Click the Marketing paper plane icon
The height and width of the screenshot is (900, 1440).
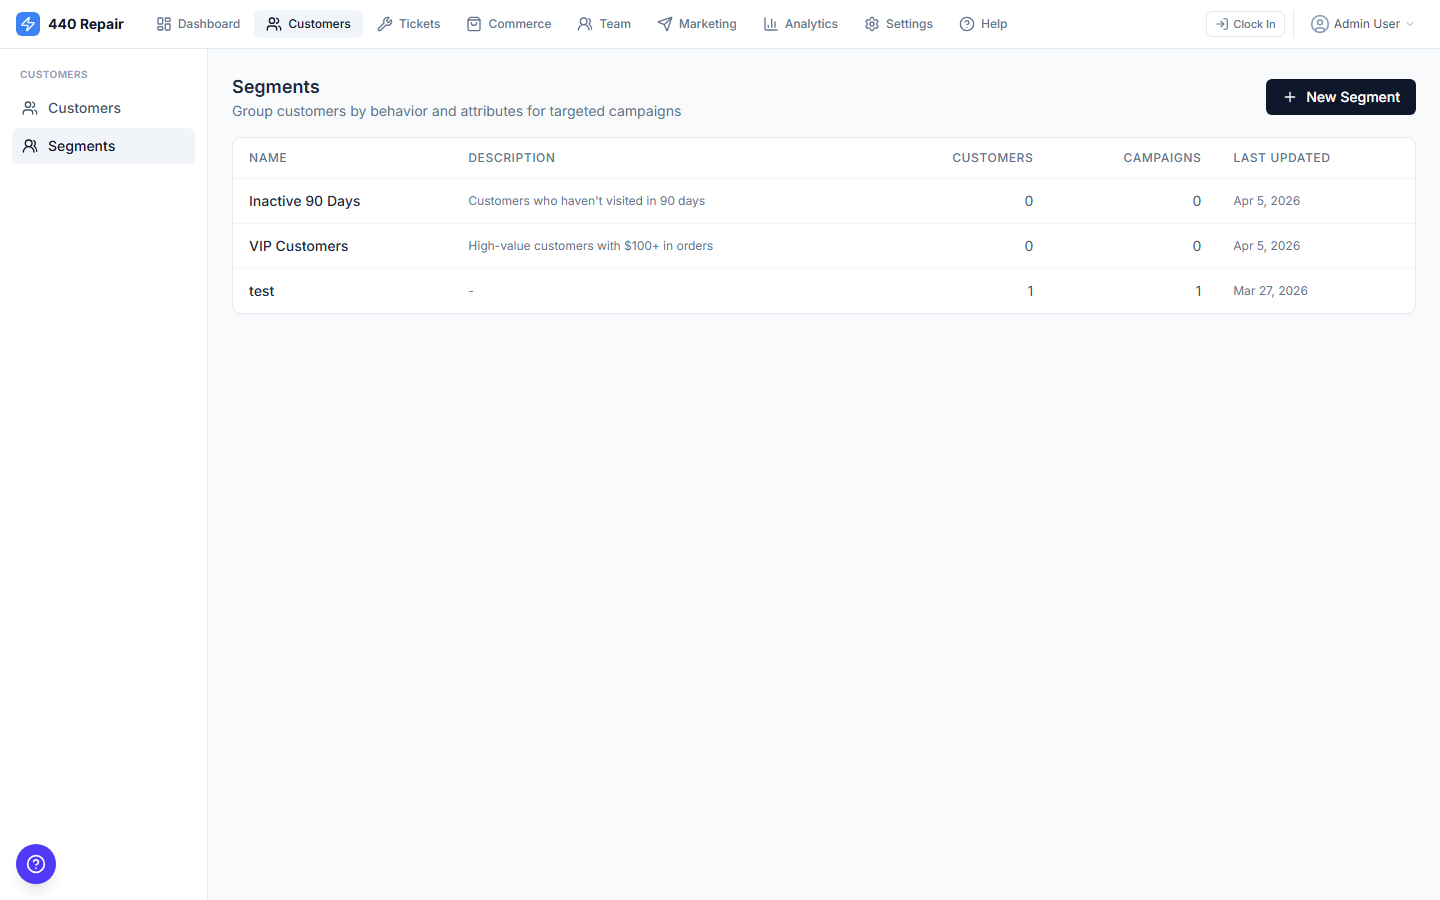tap(665, 24)
